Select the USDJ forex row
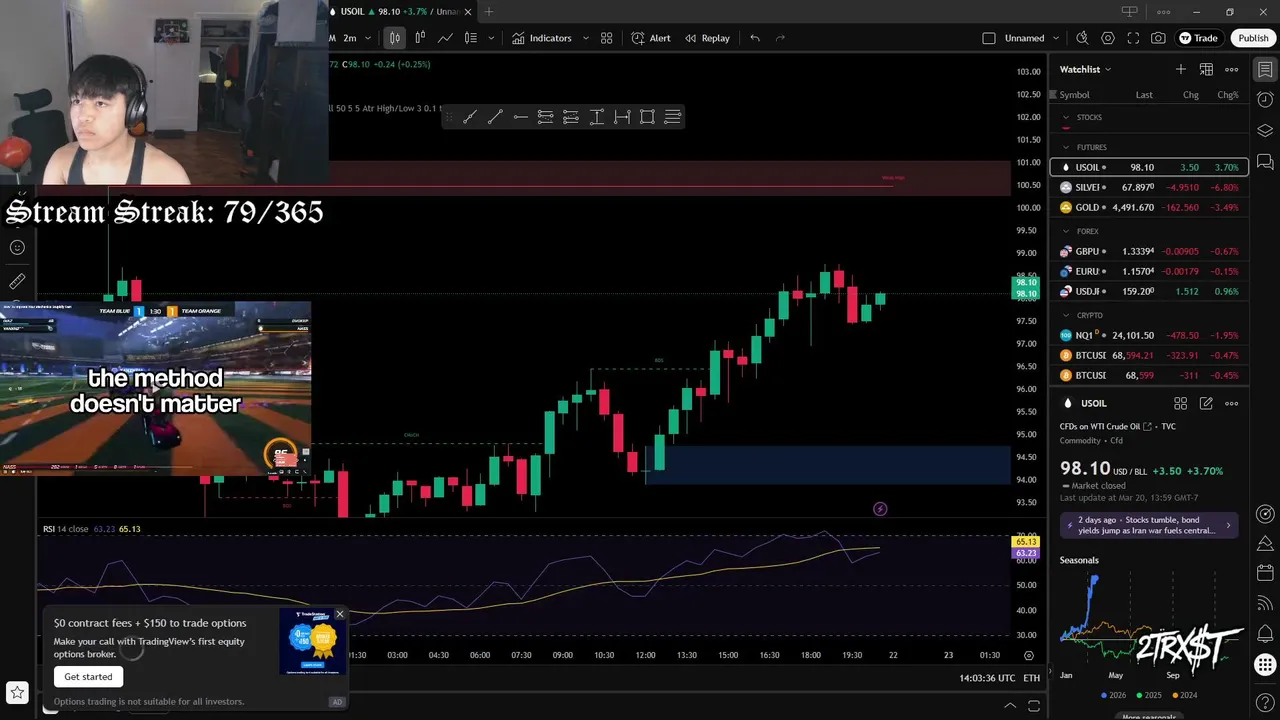 point(1149,291)
